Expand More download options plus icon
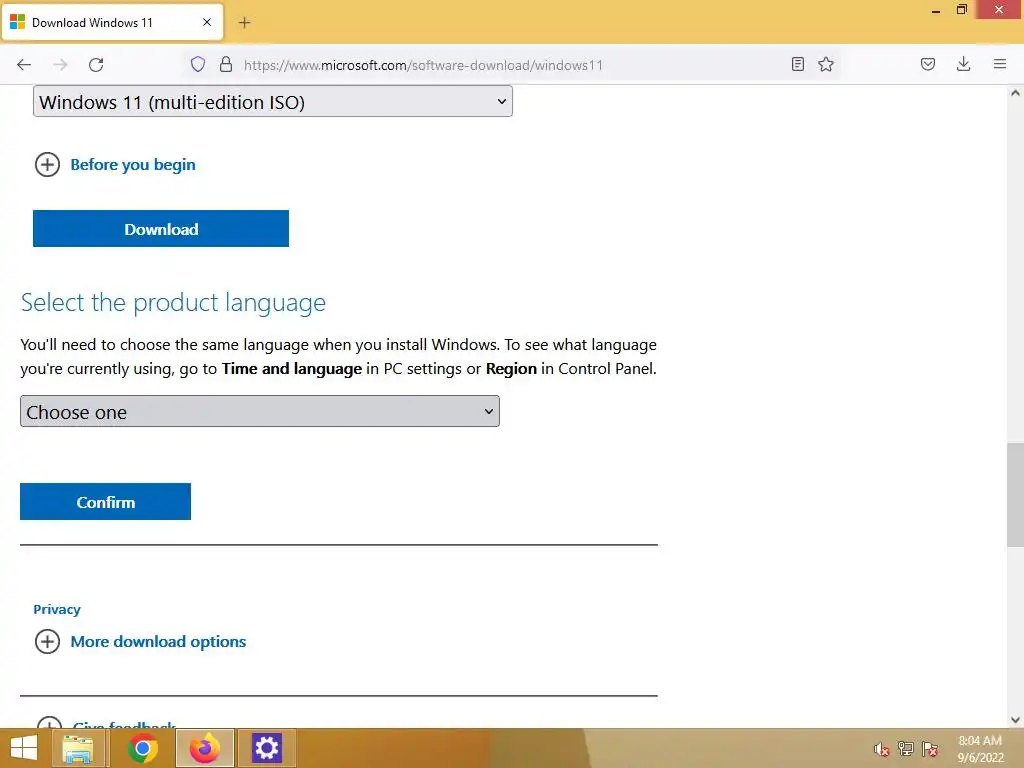Image resolution: width=1024 pixels, height=768 pixels. click(47, 641)
